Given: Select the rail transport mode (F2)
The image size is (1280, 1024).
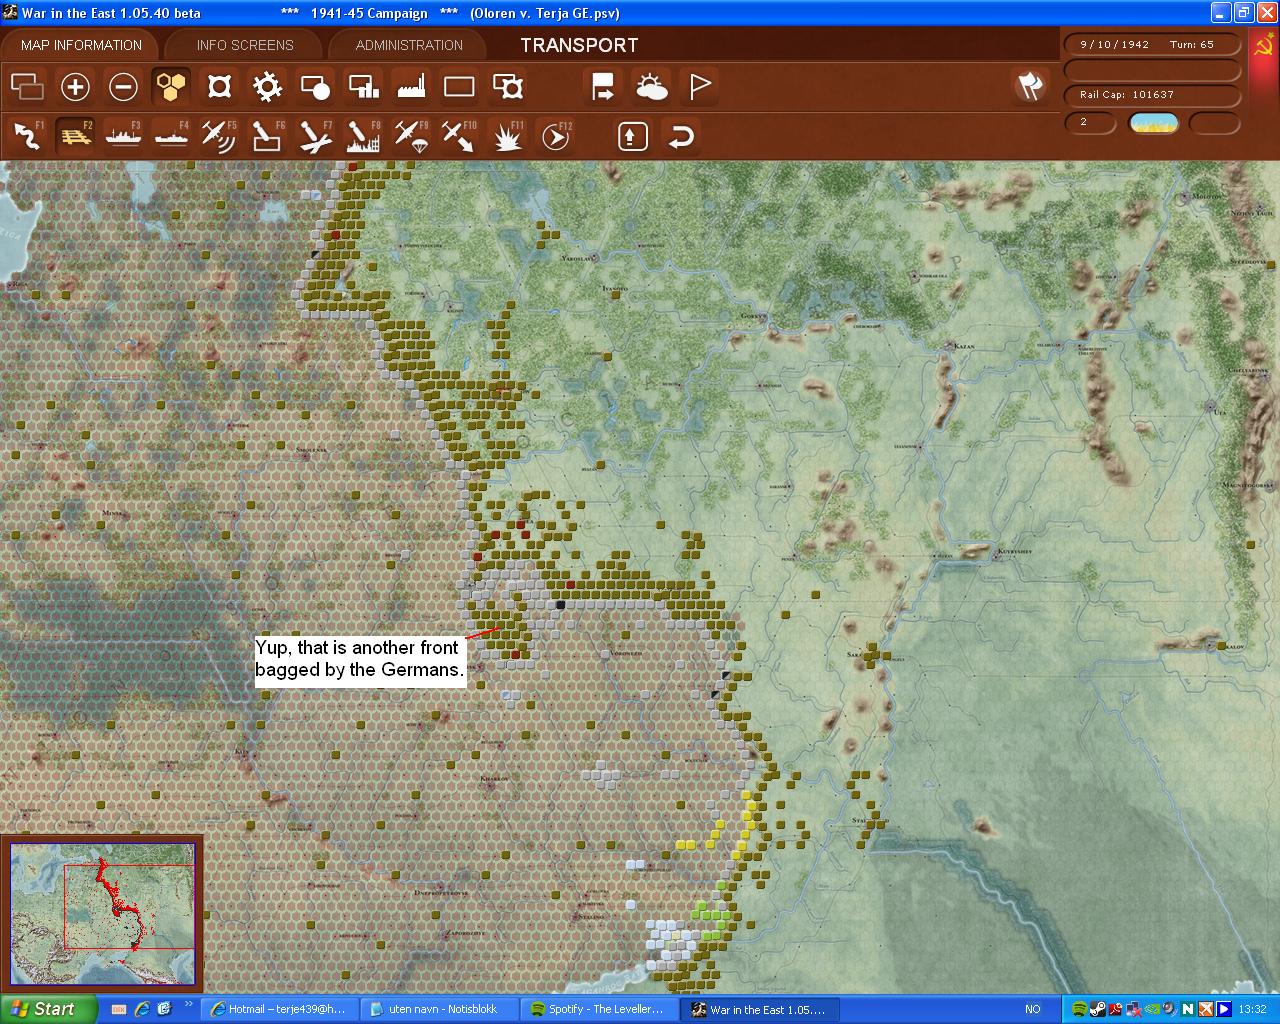Looking at the screenshot, I should coord(76,135).
